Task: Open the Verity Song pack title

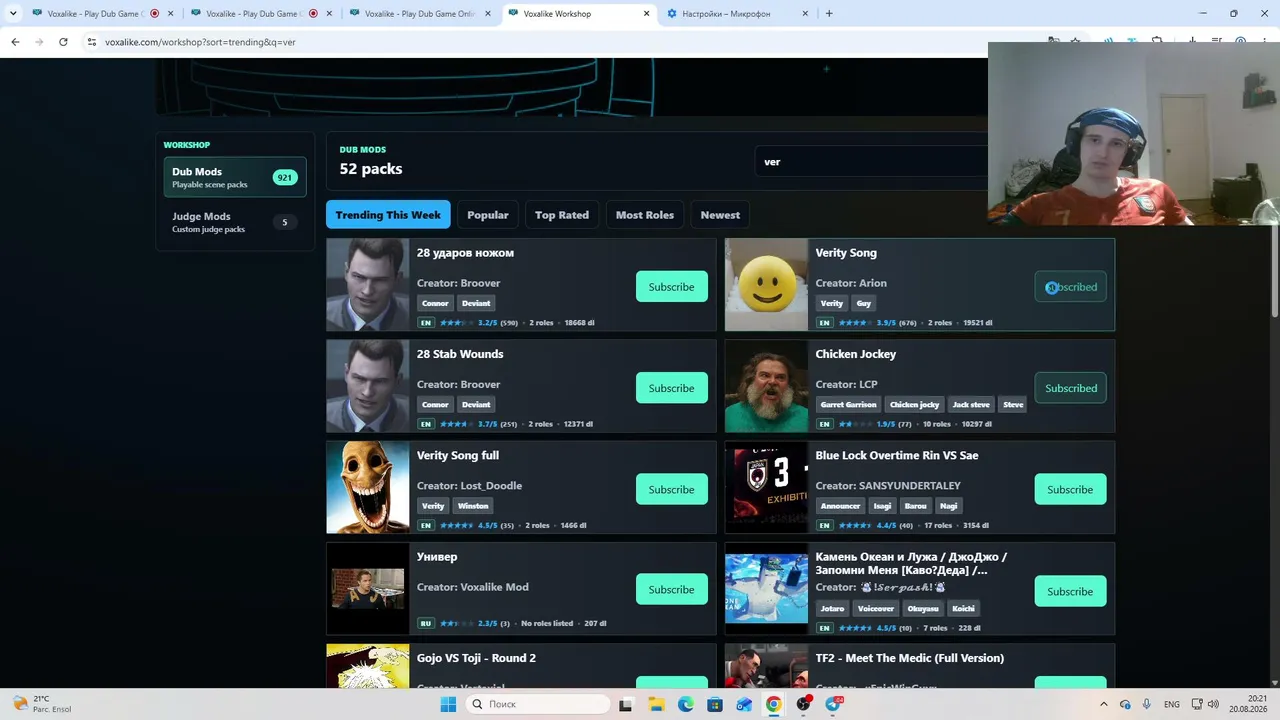Action: pos(846,253)
